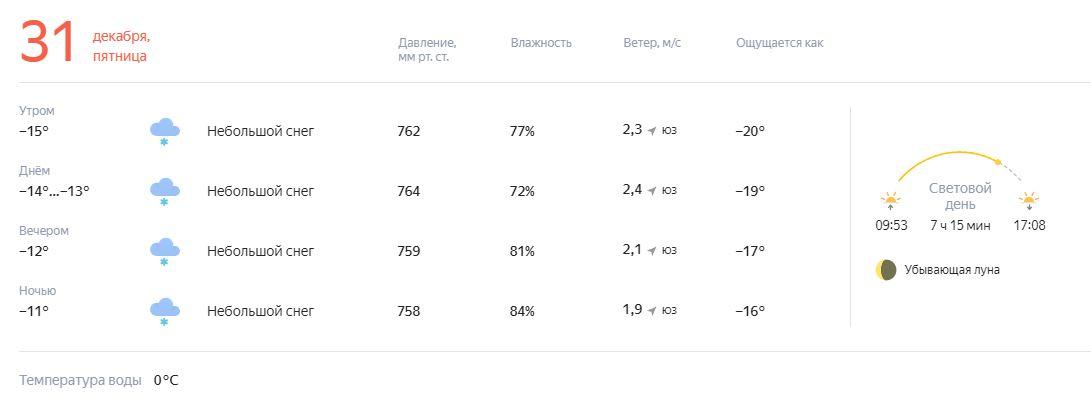Click the night wind direction arrow

(x=652, y=311)
